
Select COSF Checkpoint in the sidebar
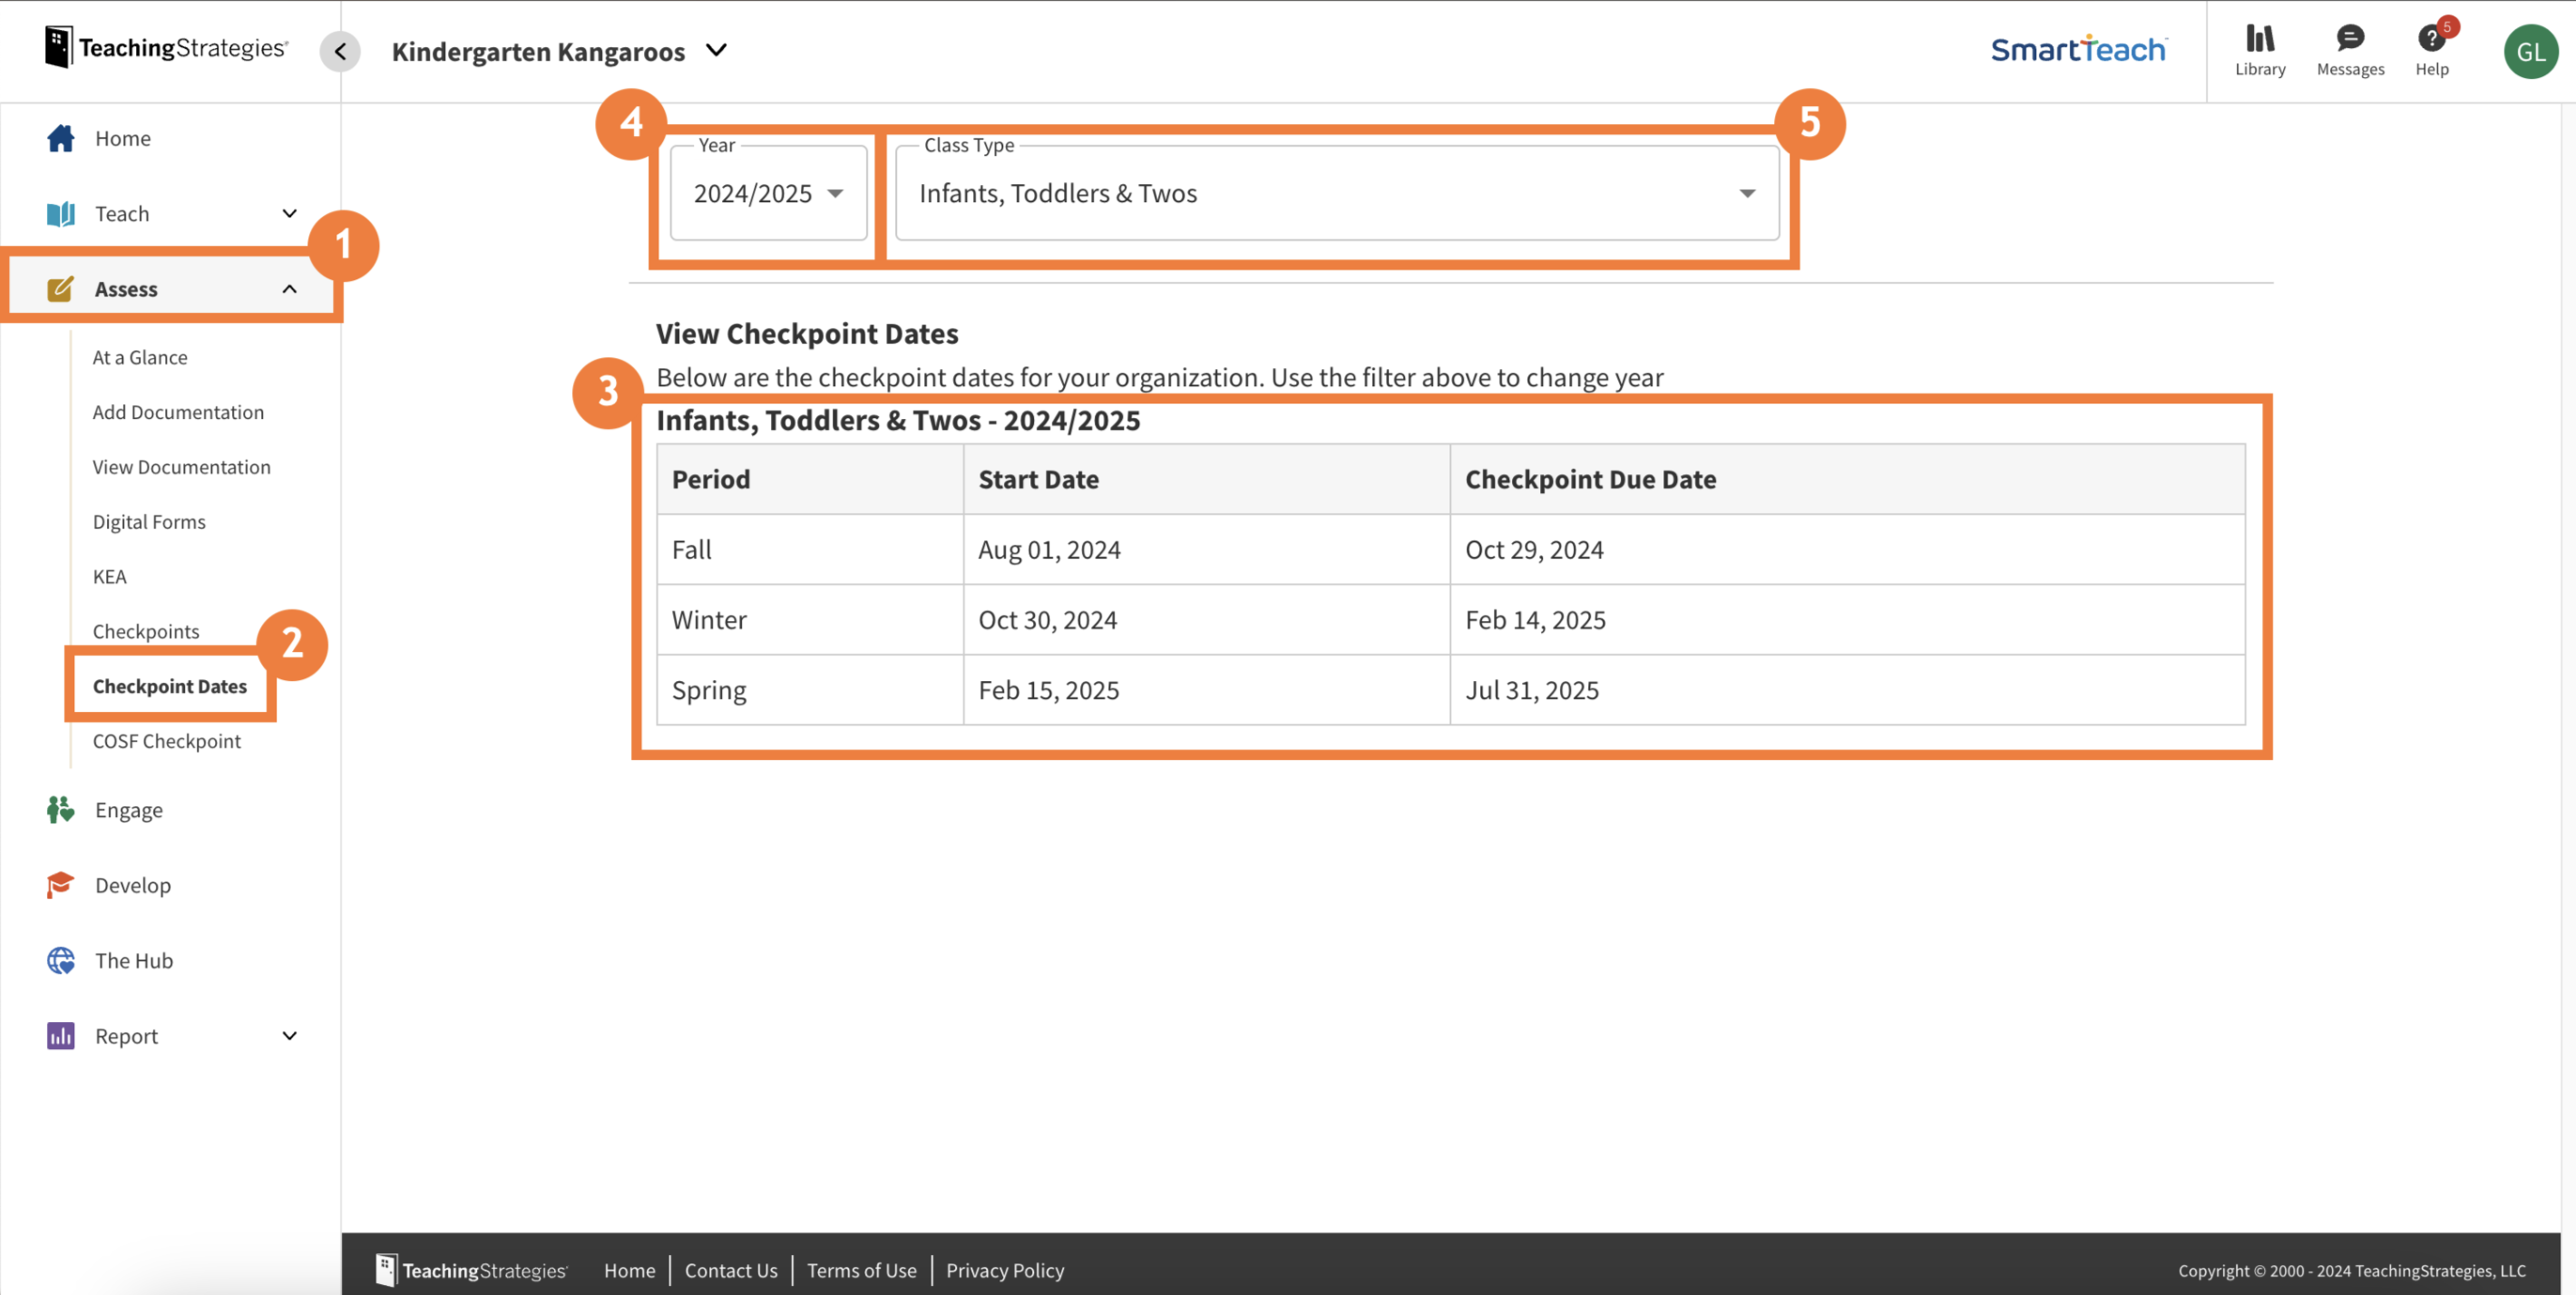[166, 741]
